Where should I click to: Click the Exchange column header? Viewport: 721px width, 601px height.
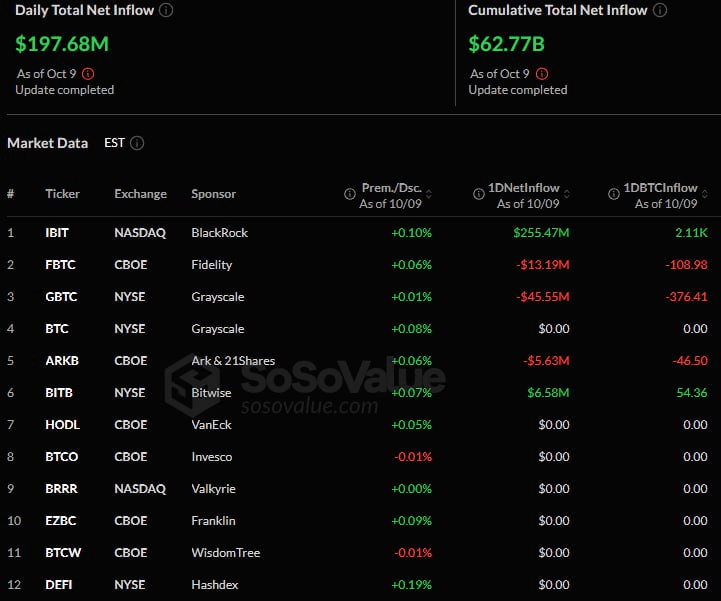click(x=140, y=194)
